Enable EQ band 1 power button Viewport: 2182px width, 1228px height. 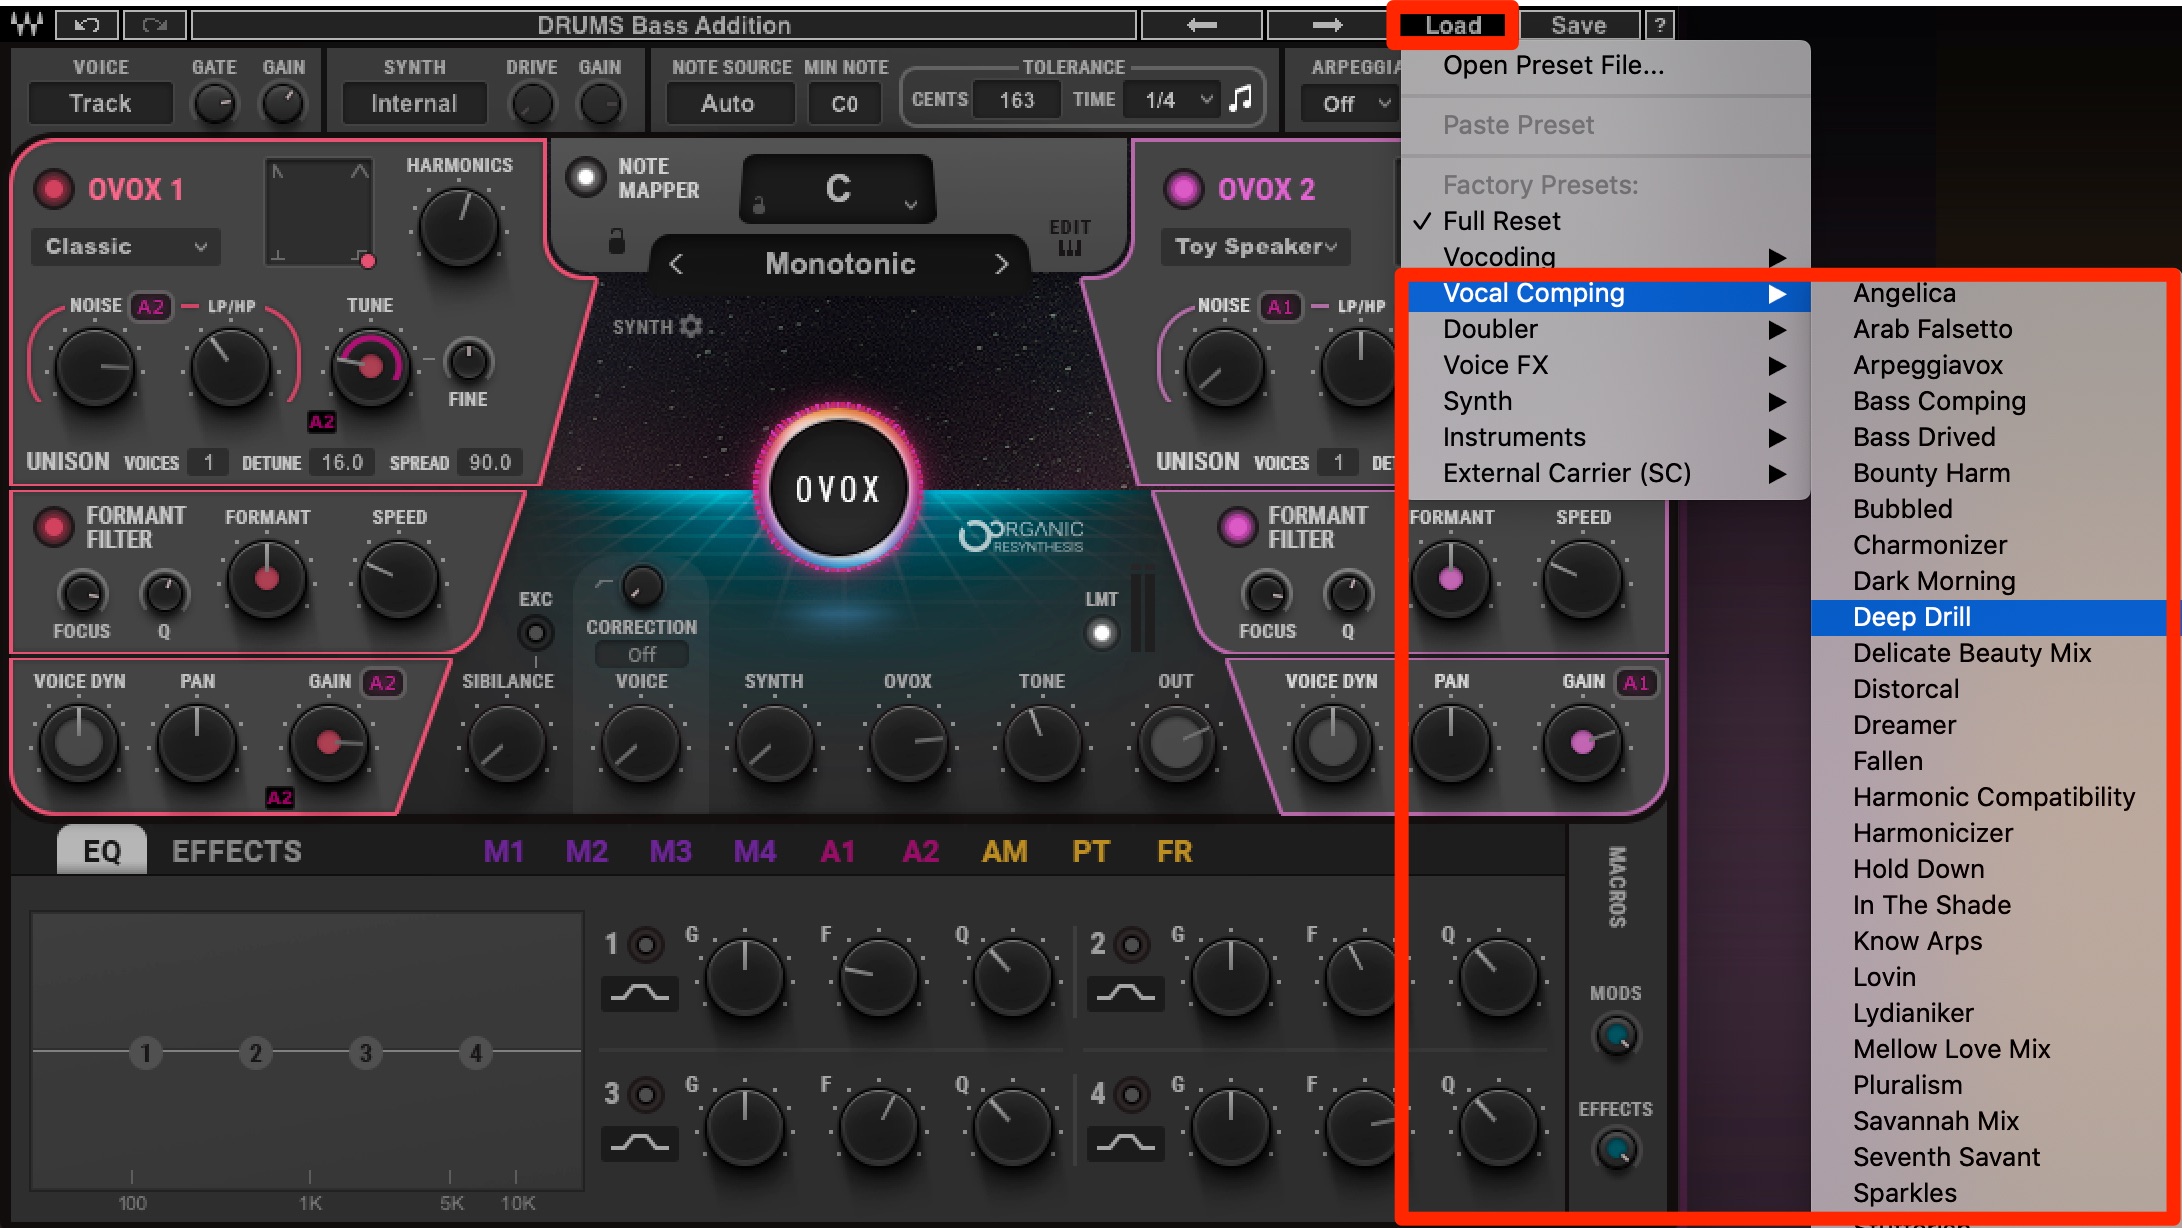[x=646, y=944]
